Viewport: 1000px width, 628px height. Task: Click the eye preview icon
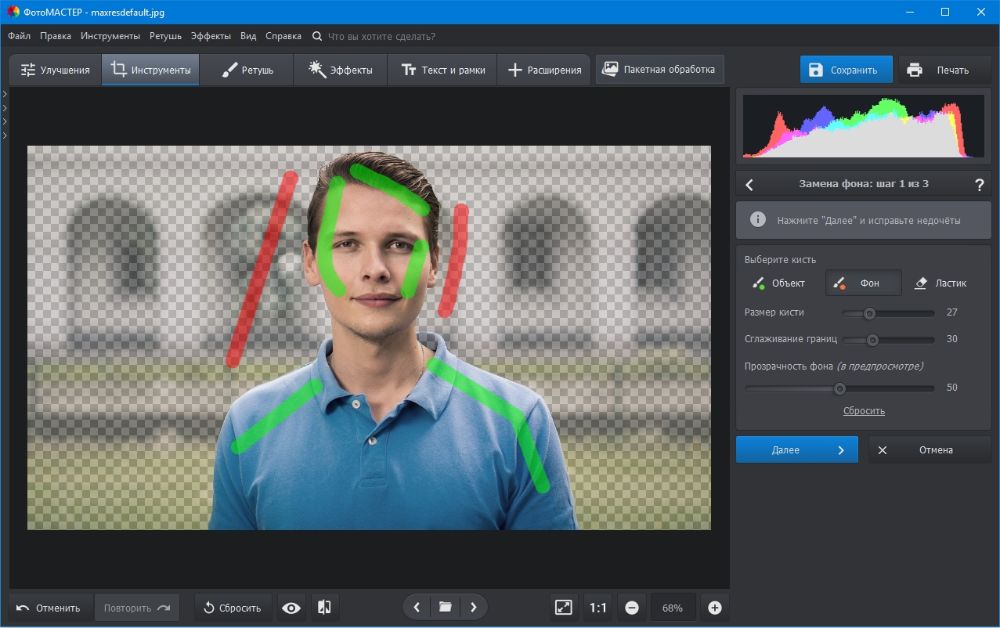pos(291,607)
